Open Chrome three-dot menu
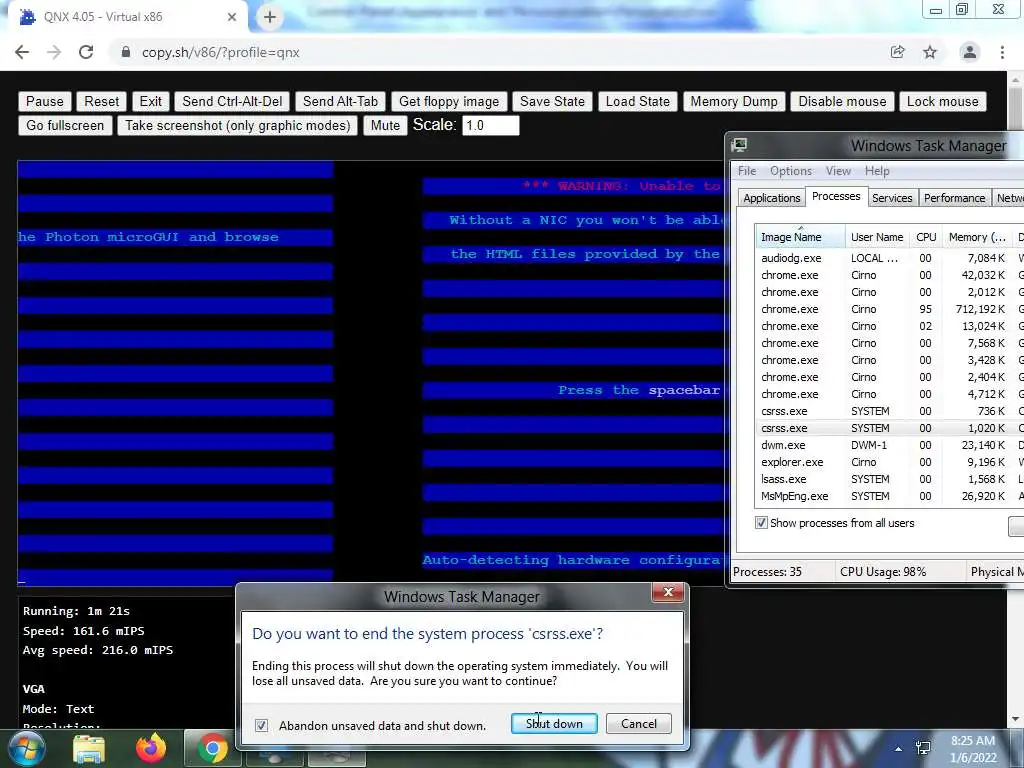 pos(1002,52)
